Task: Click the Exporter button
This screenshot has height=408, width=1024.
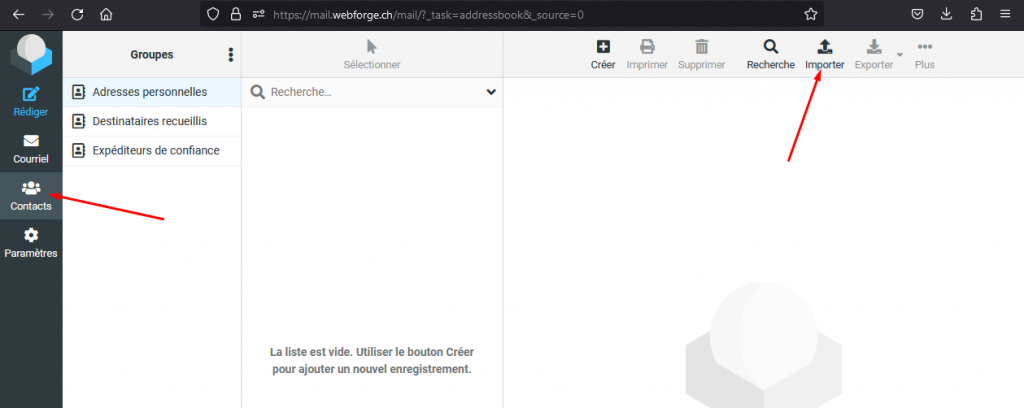Action: coord(874,55)
